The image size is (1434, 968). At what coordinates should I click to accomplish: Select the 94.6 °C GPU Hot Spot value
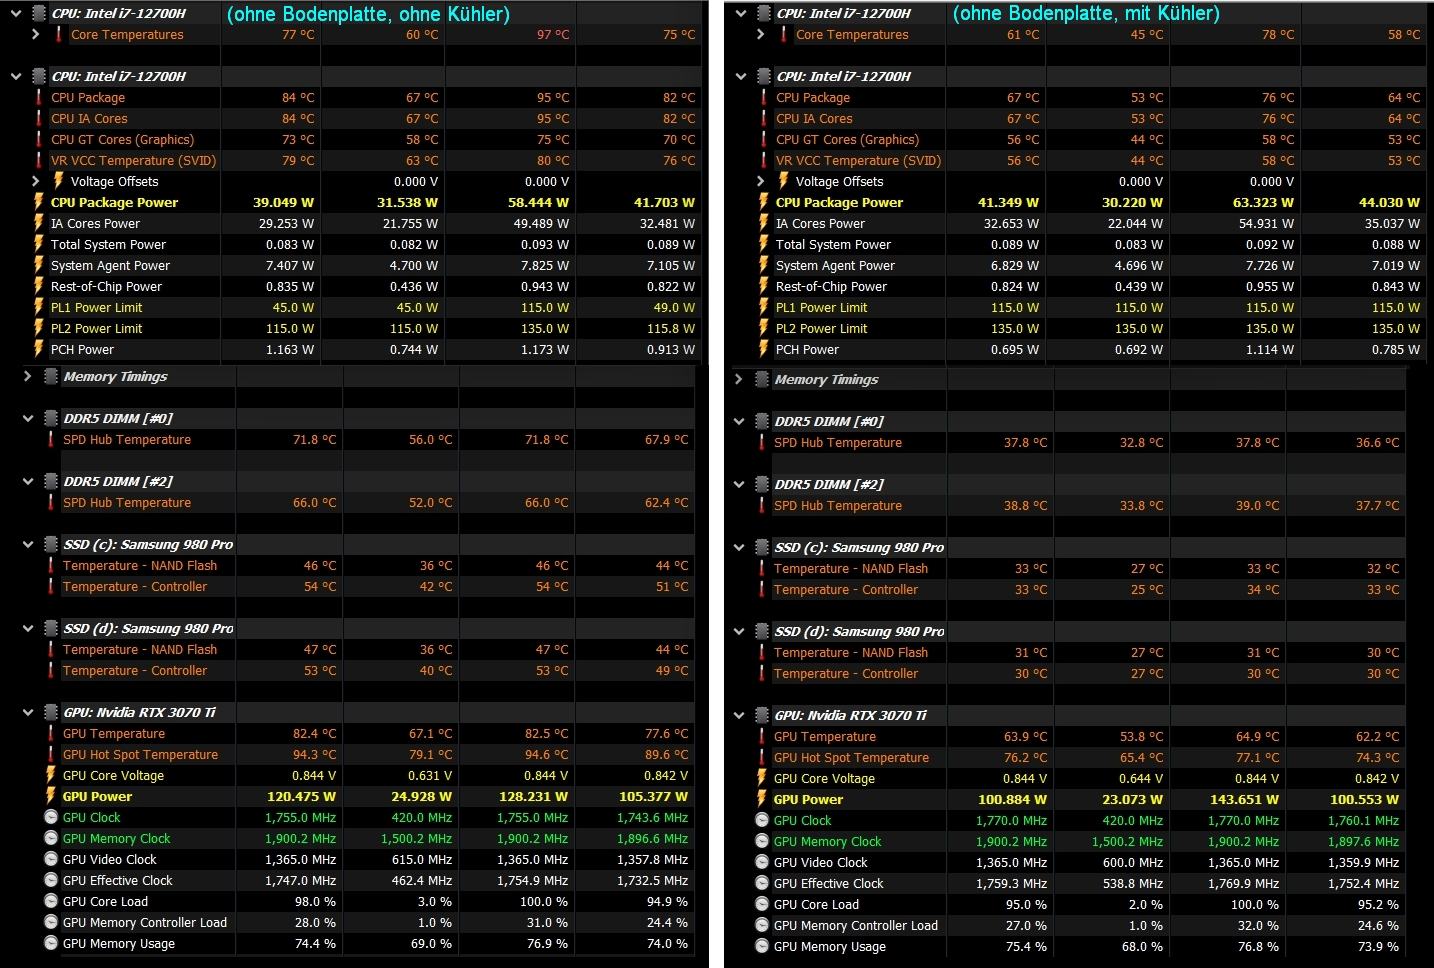[547, 755]
